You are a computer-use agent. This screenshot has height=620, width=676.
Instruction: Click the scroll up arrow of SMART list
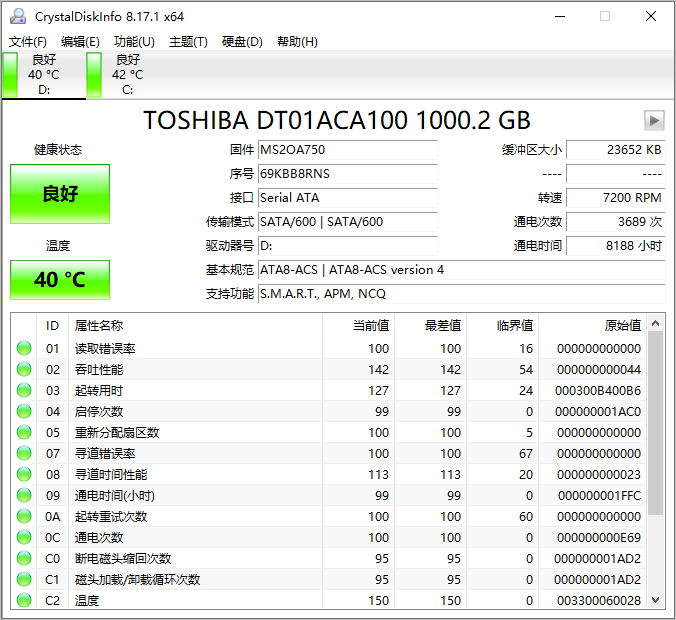pos(656,323)
